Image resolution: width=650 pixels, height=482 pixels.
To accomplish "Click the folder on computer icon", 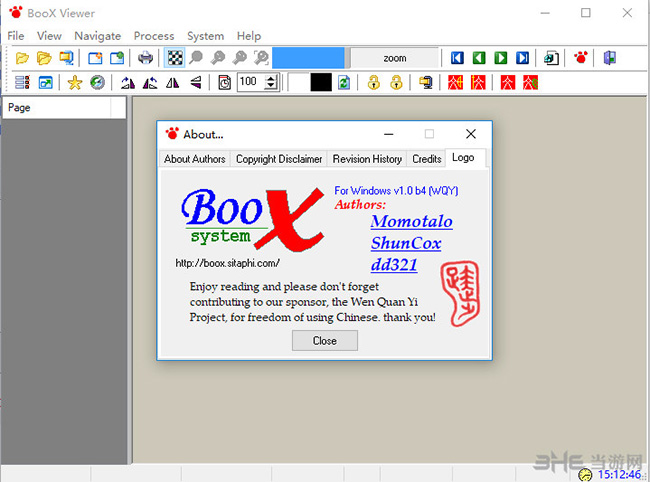I will coord(425,82).
